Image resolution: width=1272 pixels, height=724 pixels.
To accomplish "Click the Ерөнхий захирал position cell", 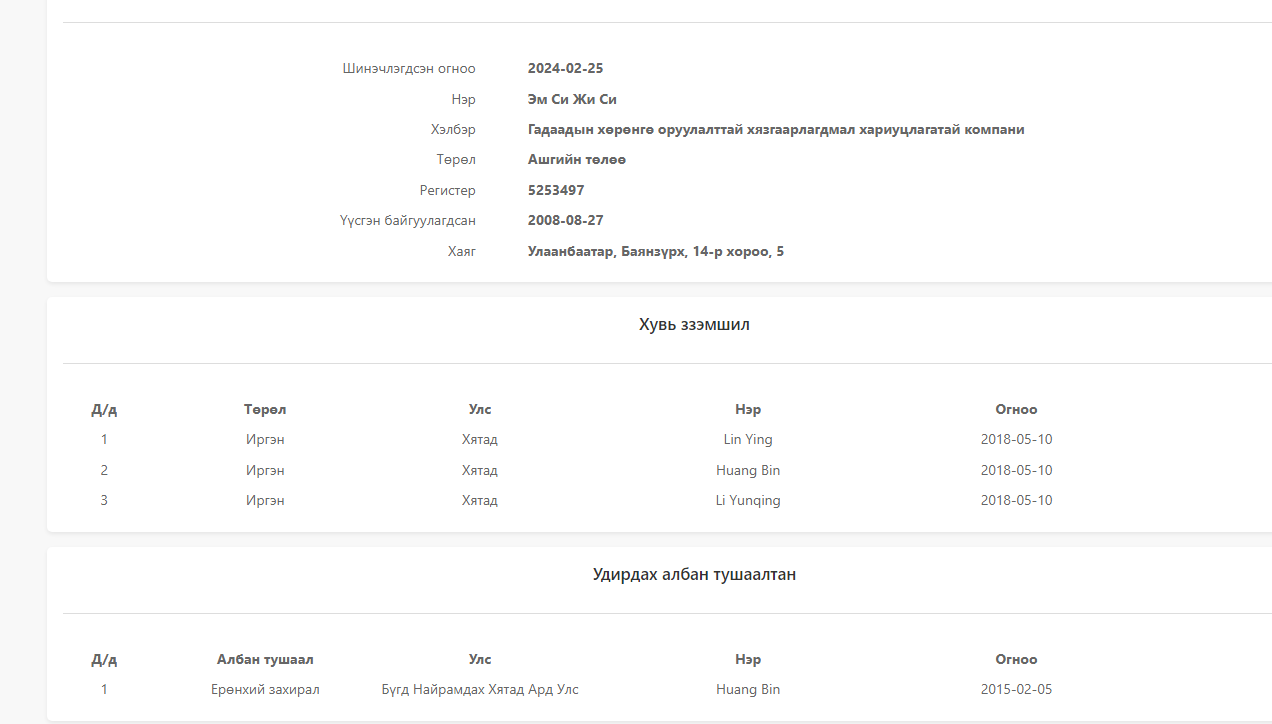I will point(265,690).
